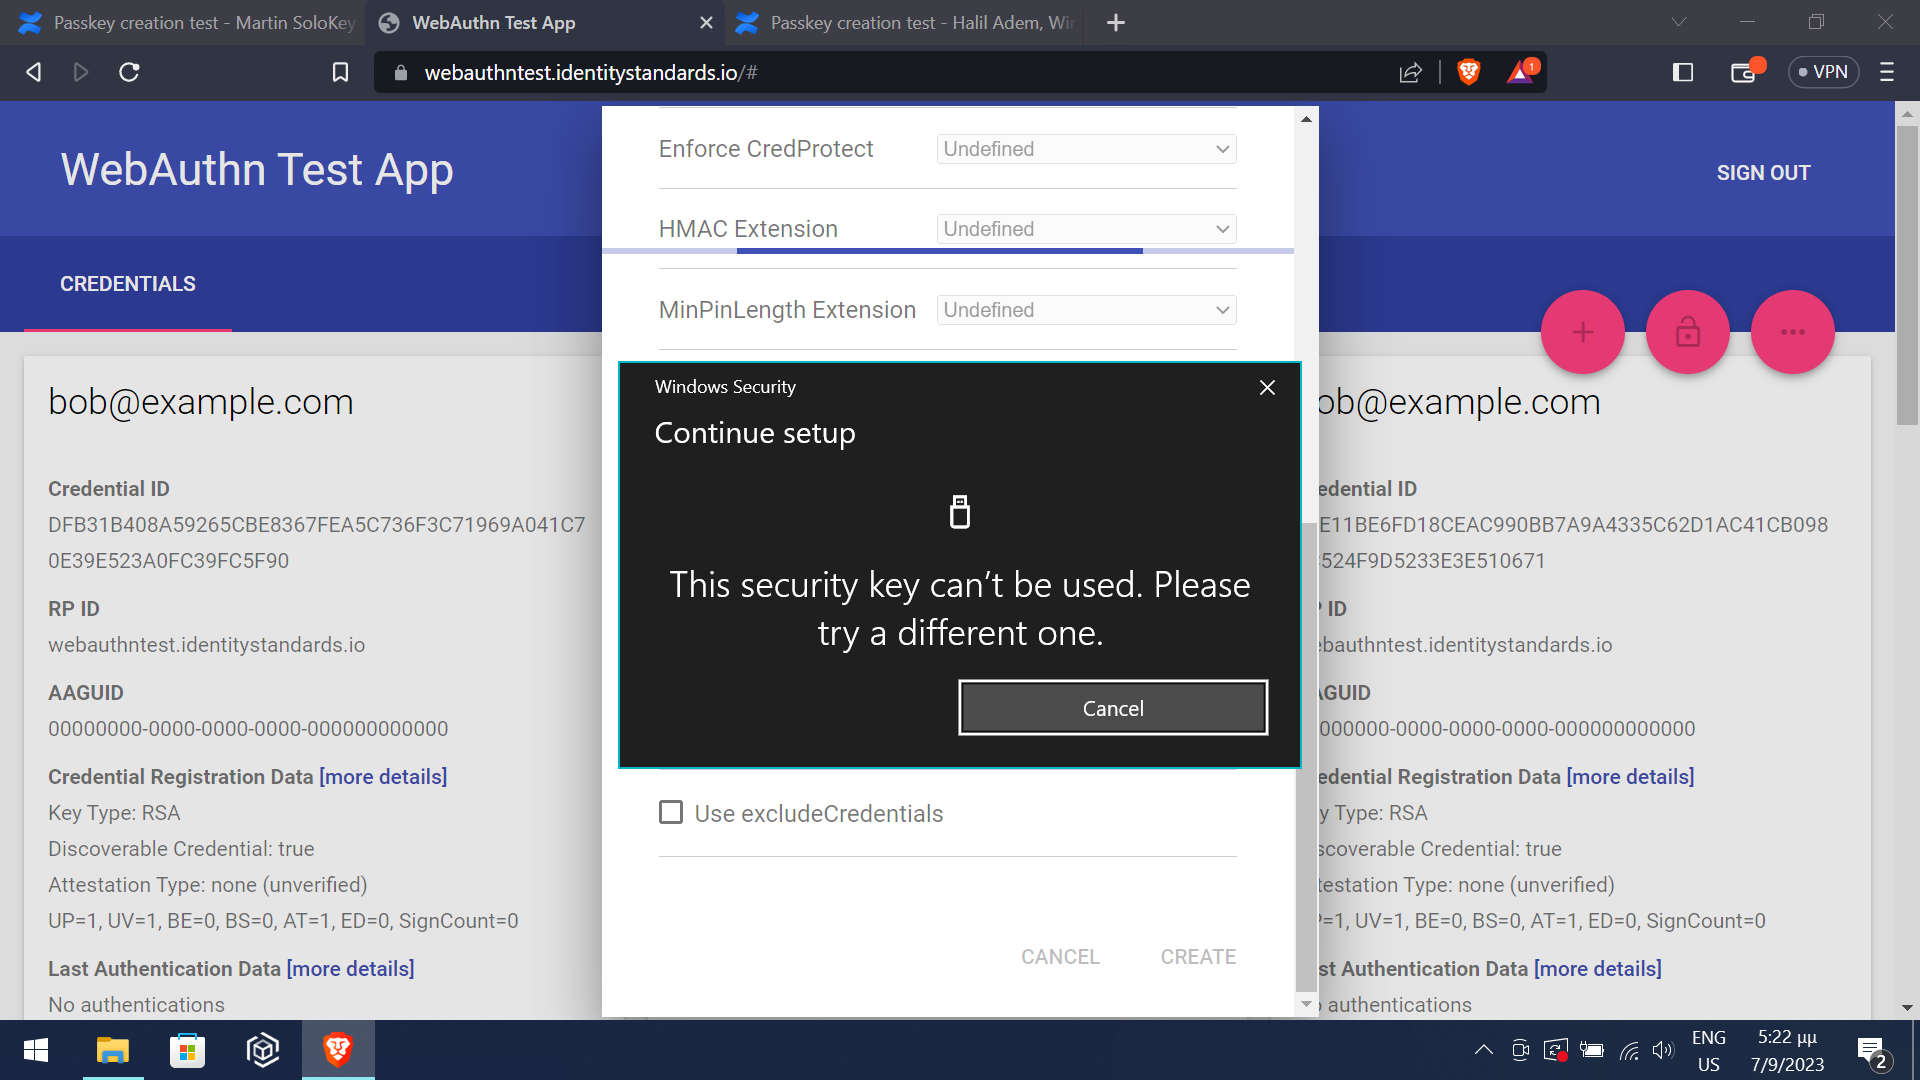Expand the MinPinLength Extension dropdown

1086,310
